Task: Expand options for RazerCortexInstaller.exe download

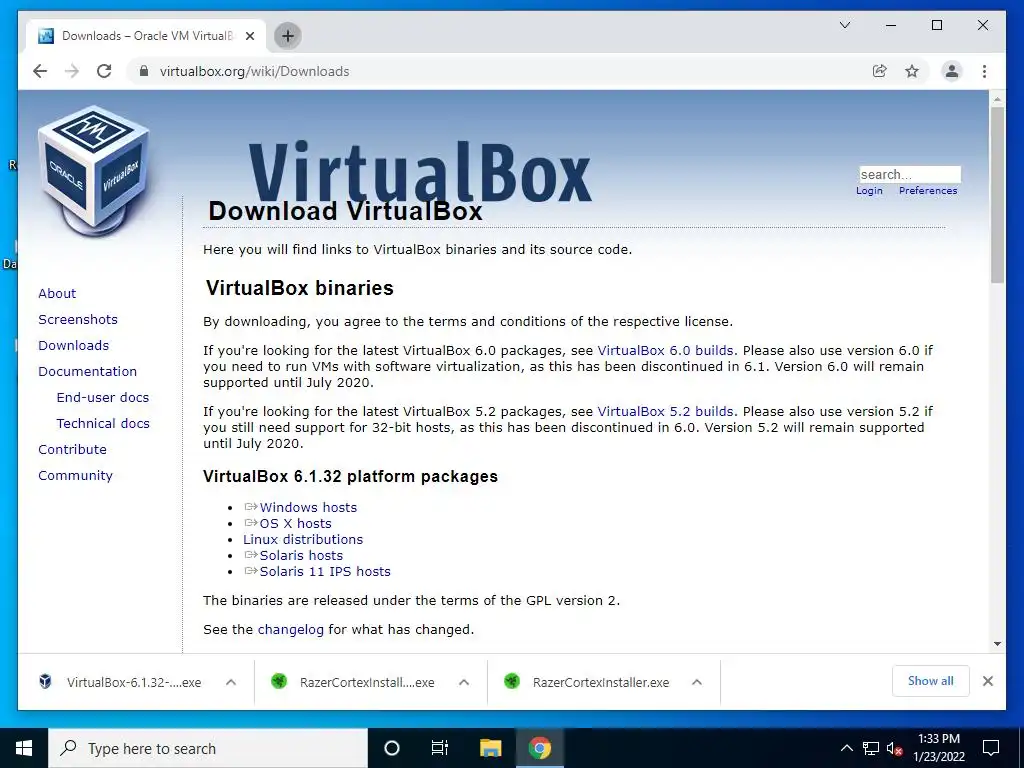Action: 697,682
